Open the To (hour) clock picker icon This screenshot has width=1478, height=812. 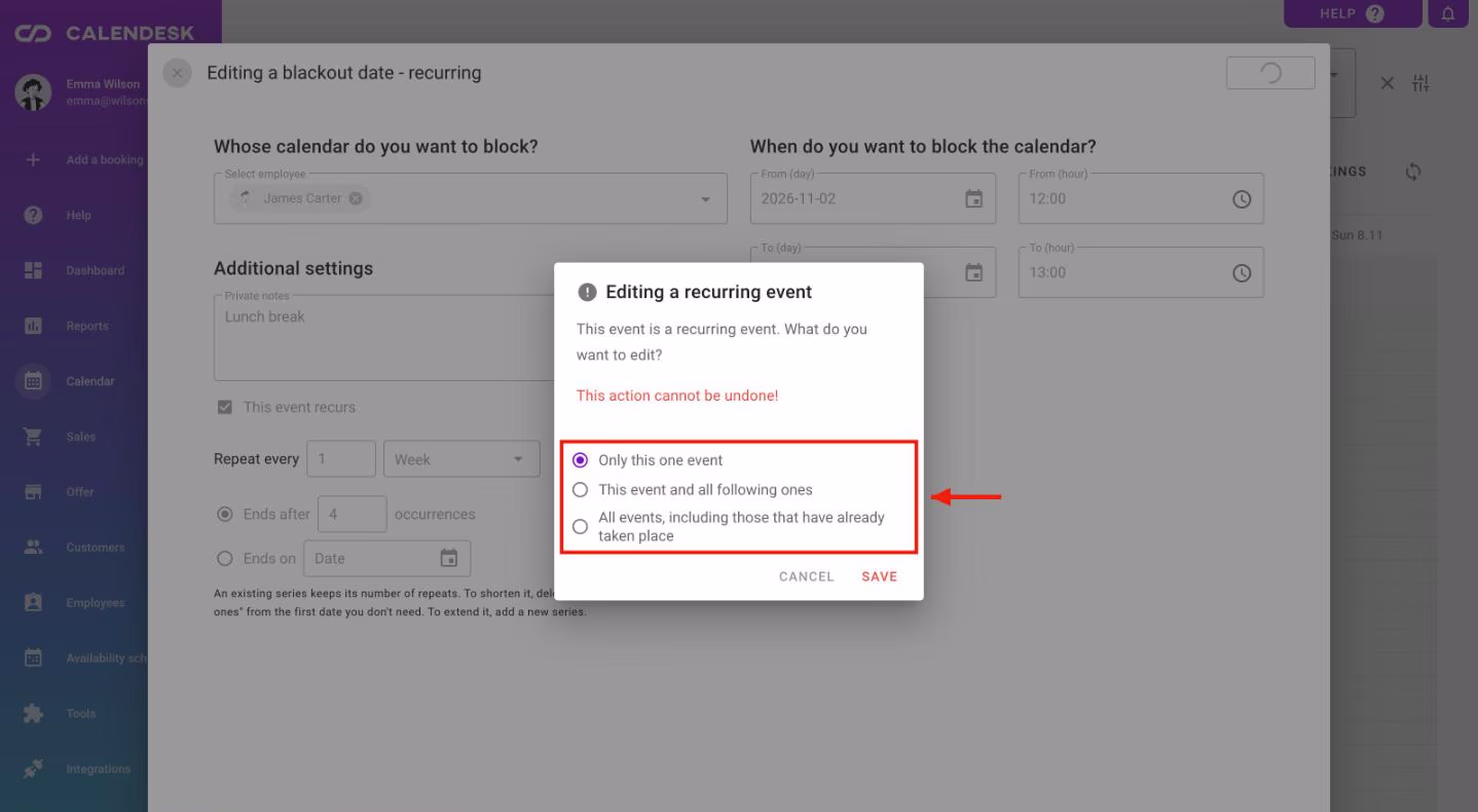1242,273
